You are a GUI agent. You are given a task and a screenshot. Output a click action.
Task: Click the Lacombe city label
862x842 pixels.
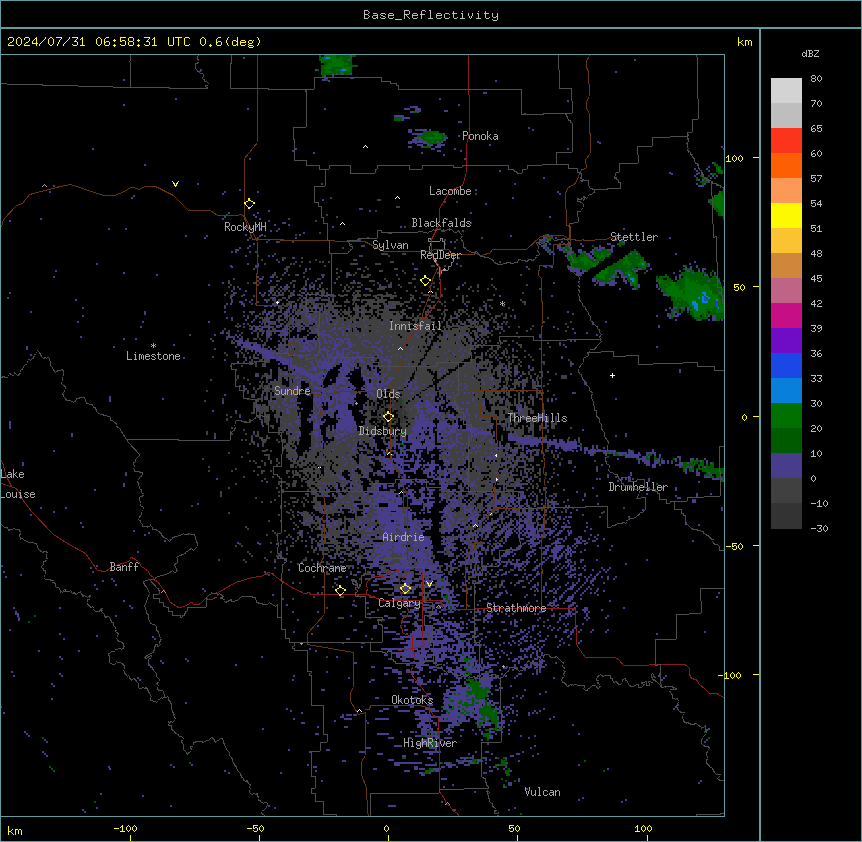click(450, 191)
